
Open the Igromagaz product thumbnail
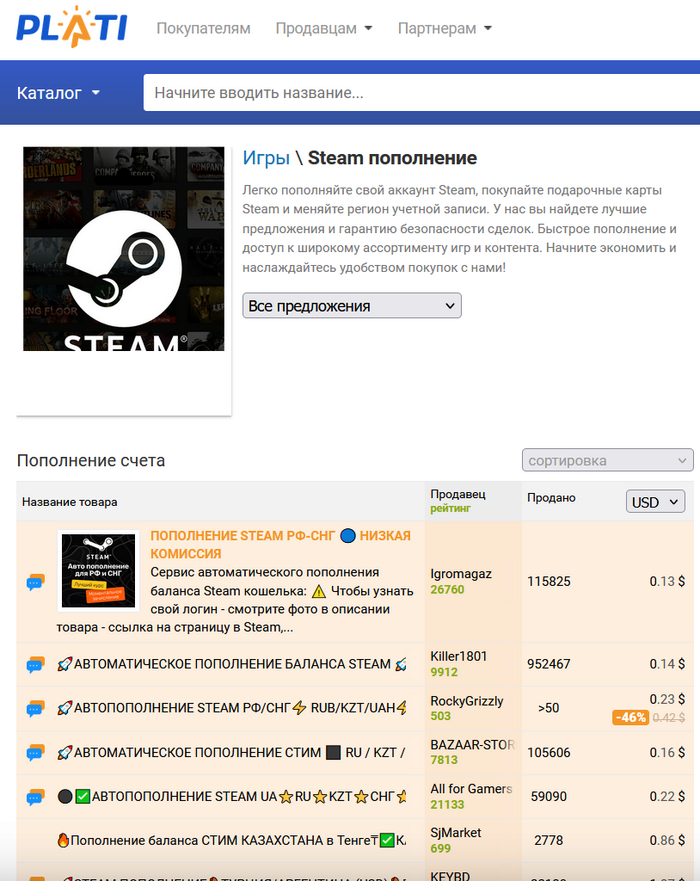point(98,571)
